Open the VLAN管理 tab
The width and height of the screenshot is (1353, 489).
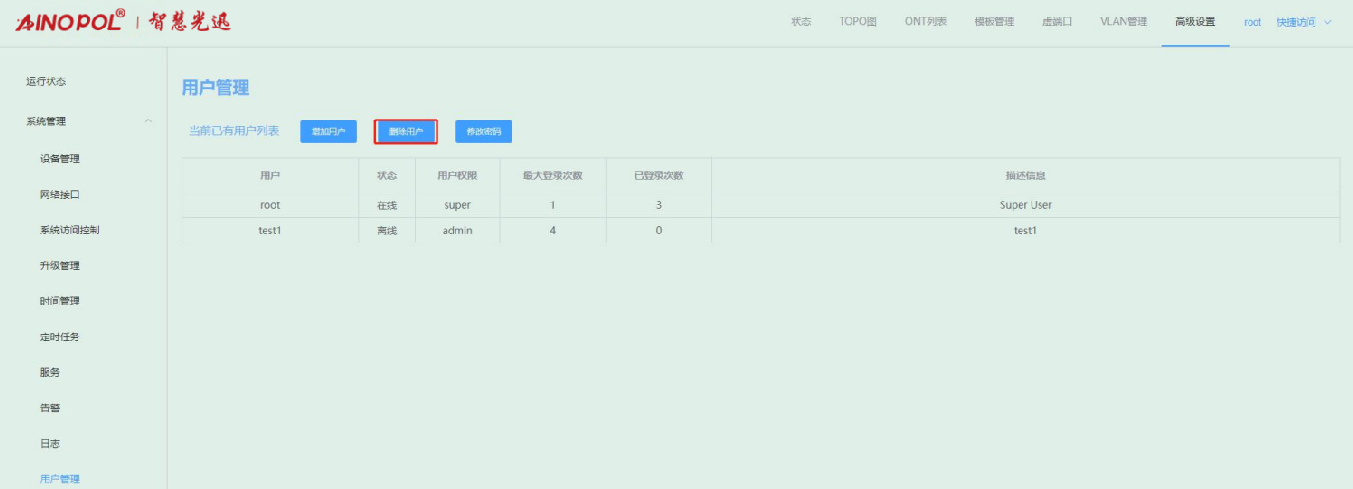[1123, 22]
